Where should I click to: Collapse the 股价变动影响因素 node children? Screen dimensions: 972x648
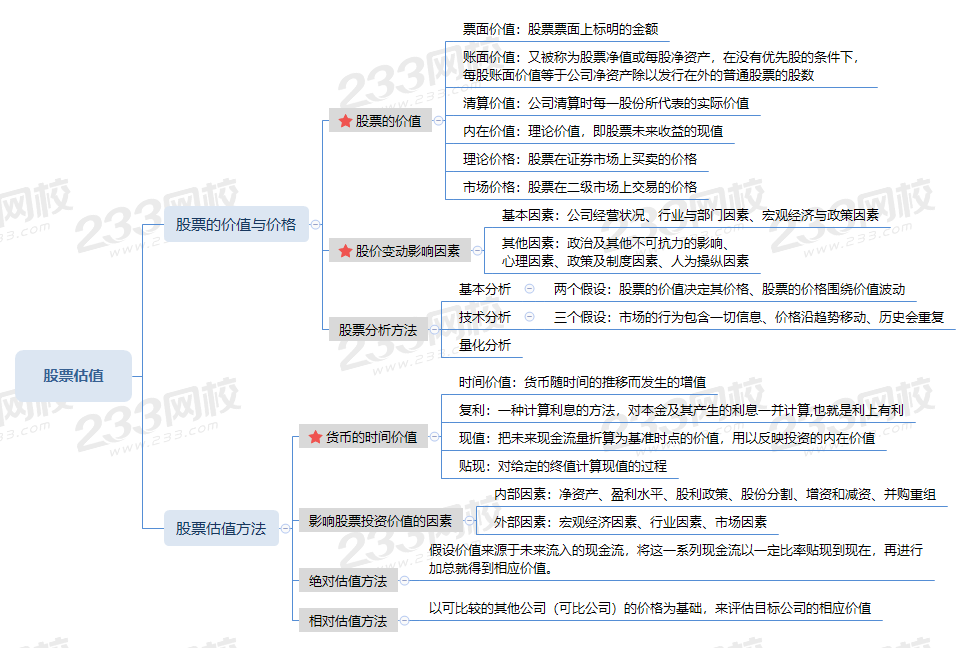pos(477,251)
